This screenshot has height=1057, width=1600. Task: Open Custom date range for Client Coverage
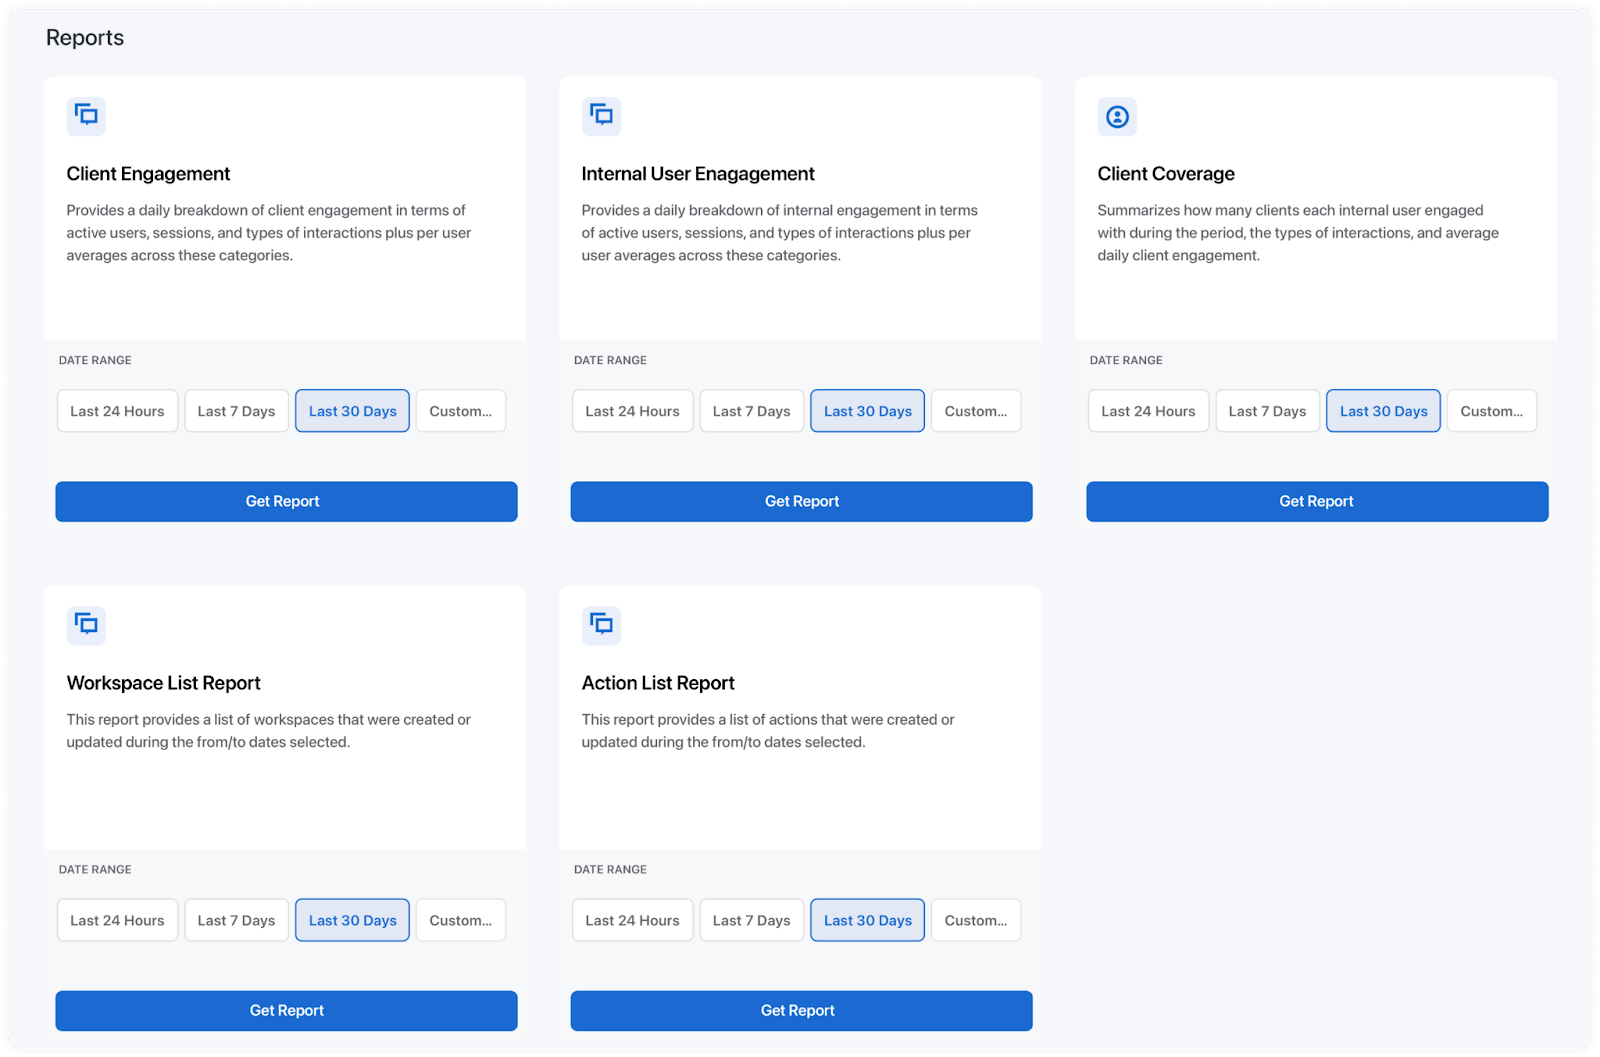point(1492,410)
